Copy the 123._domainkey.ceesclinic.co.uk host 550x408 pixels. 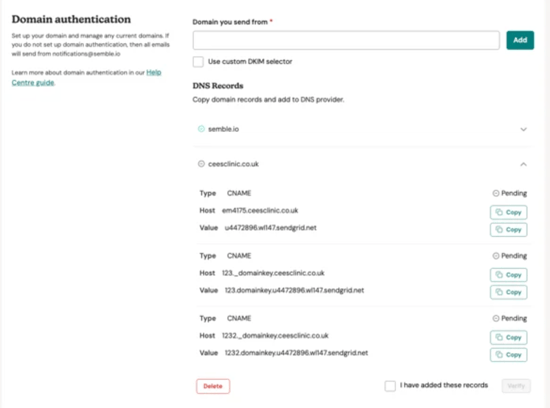tap(508, 275)
